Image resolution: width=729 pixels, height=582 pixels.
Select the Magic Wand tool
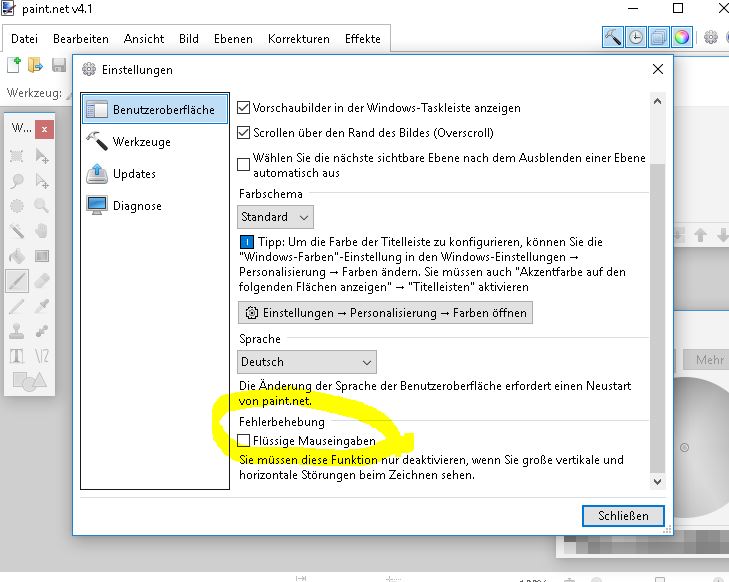coord(17,231)
